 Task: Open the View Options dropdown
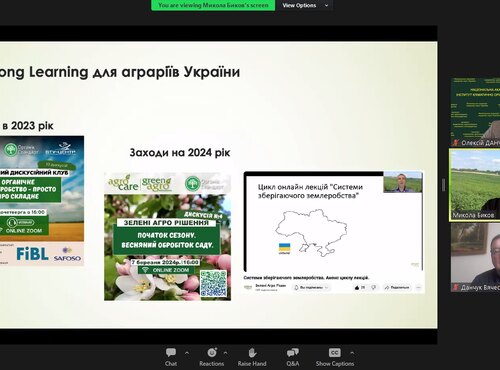click(x=305, y=5)
